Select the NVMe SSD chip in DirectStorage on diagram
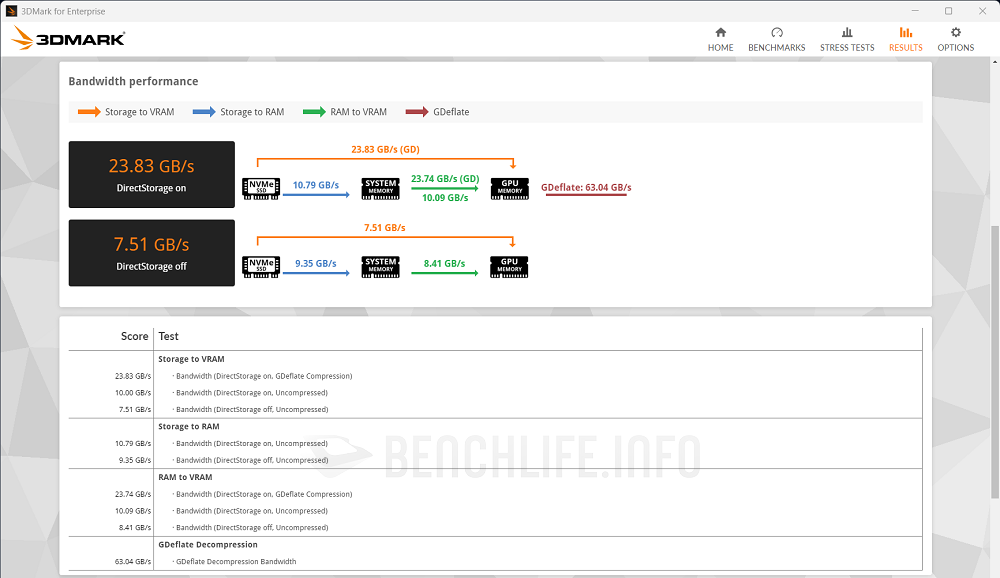This screenshot has width=1000, height=578. click(x=261, y=187)
